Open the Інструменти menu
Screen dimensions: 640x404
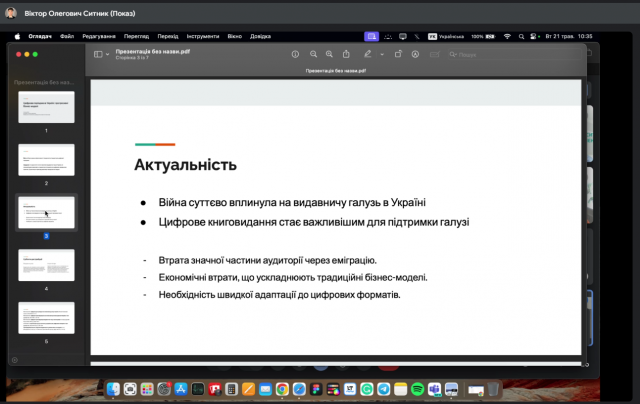coord(203,36)
